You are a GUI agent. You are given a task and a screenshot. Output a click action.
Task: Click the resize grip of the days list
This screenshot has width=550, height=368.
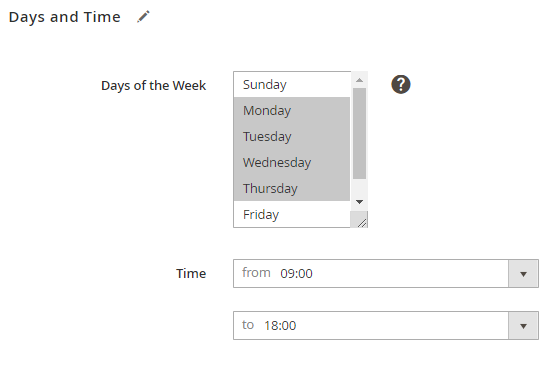(x=362, y=222)
